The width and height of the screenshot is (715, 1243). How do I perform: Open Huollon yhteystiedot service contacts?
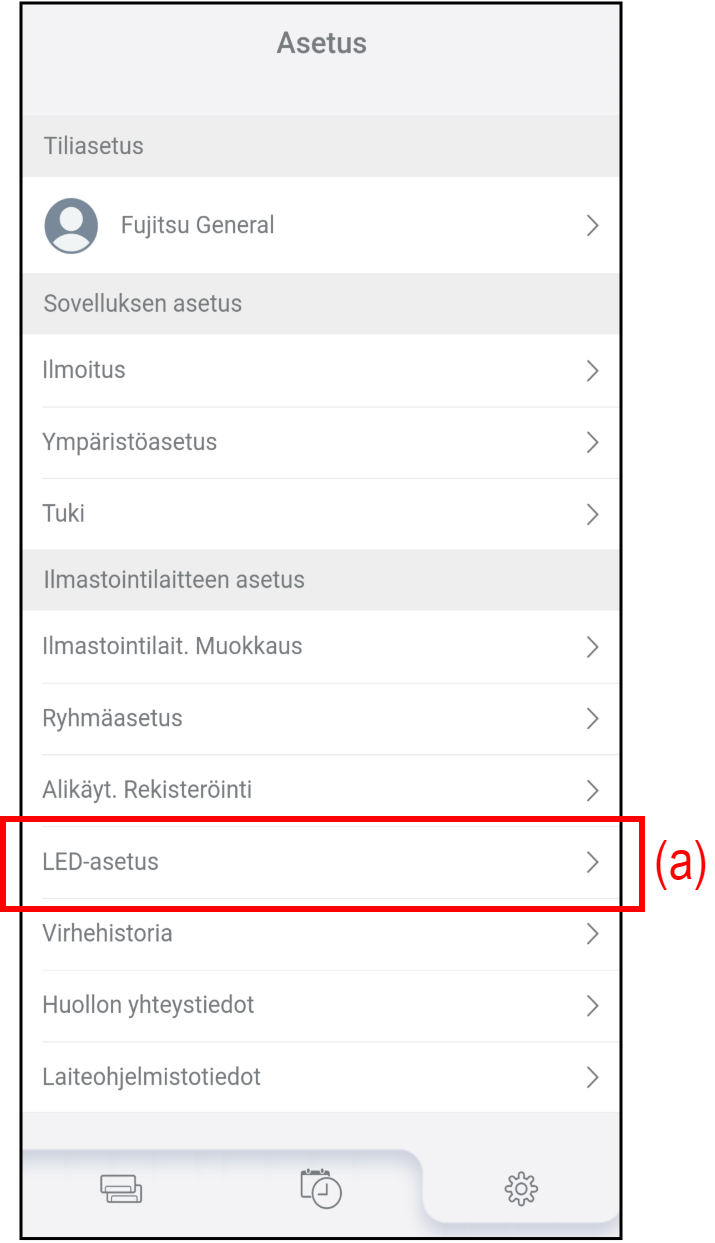148,1005
